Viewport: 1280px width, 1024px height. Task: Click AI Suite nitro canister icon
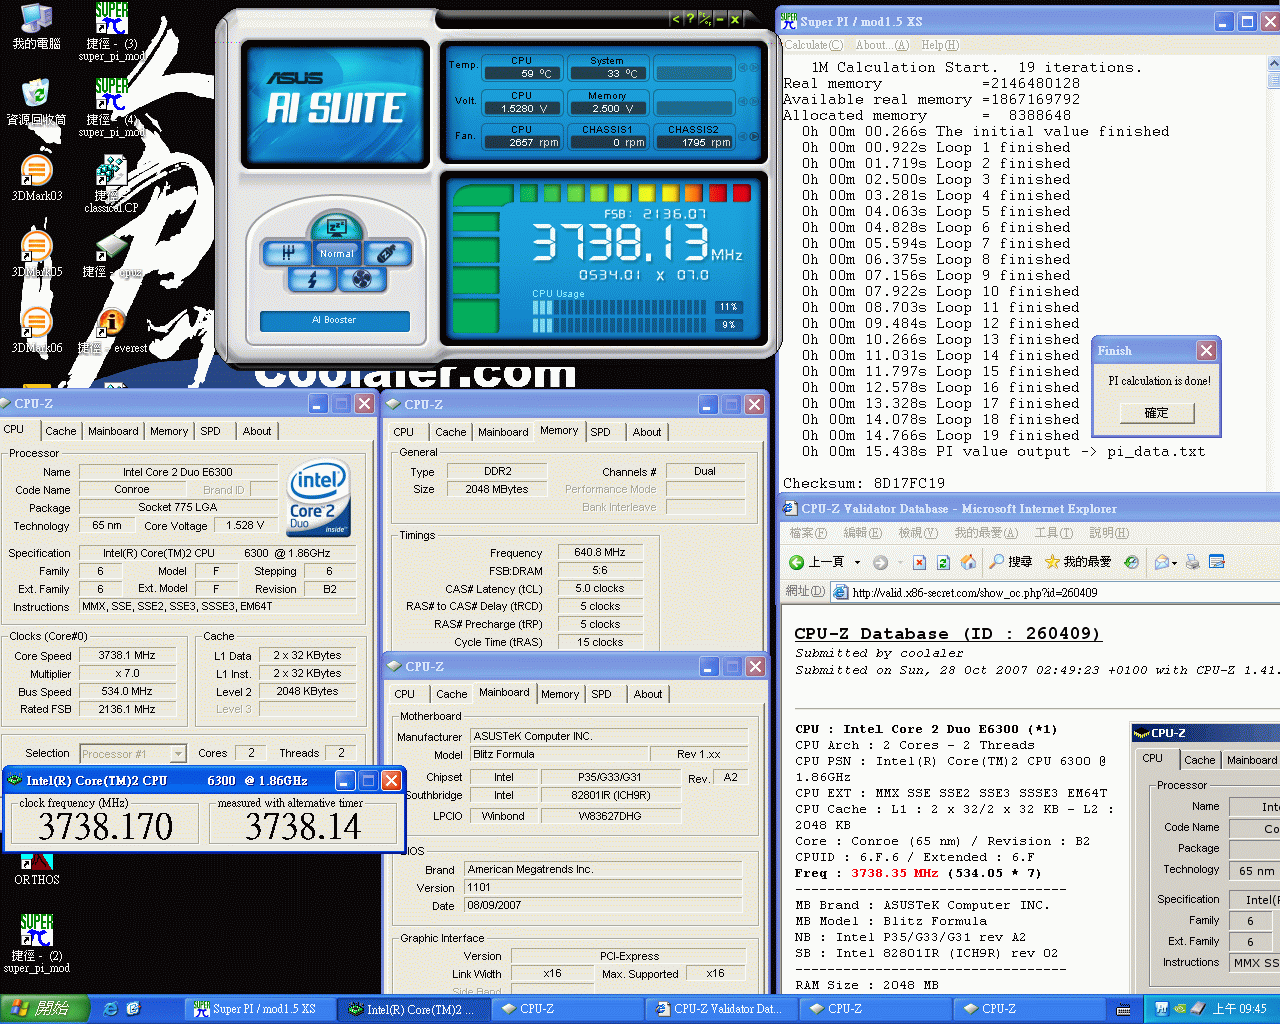tap(387, 254)
